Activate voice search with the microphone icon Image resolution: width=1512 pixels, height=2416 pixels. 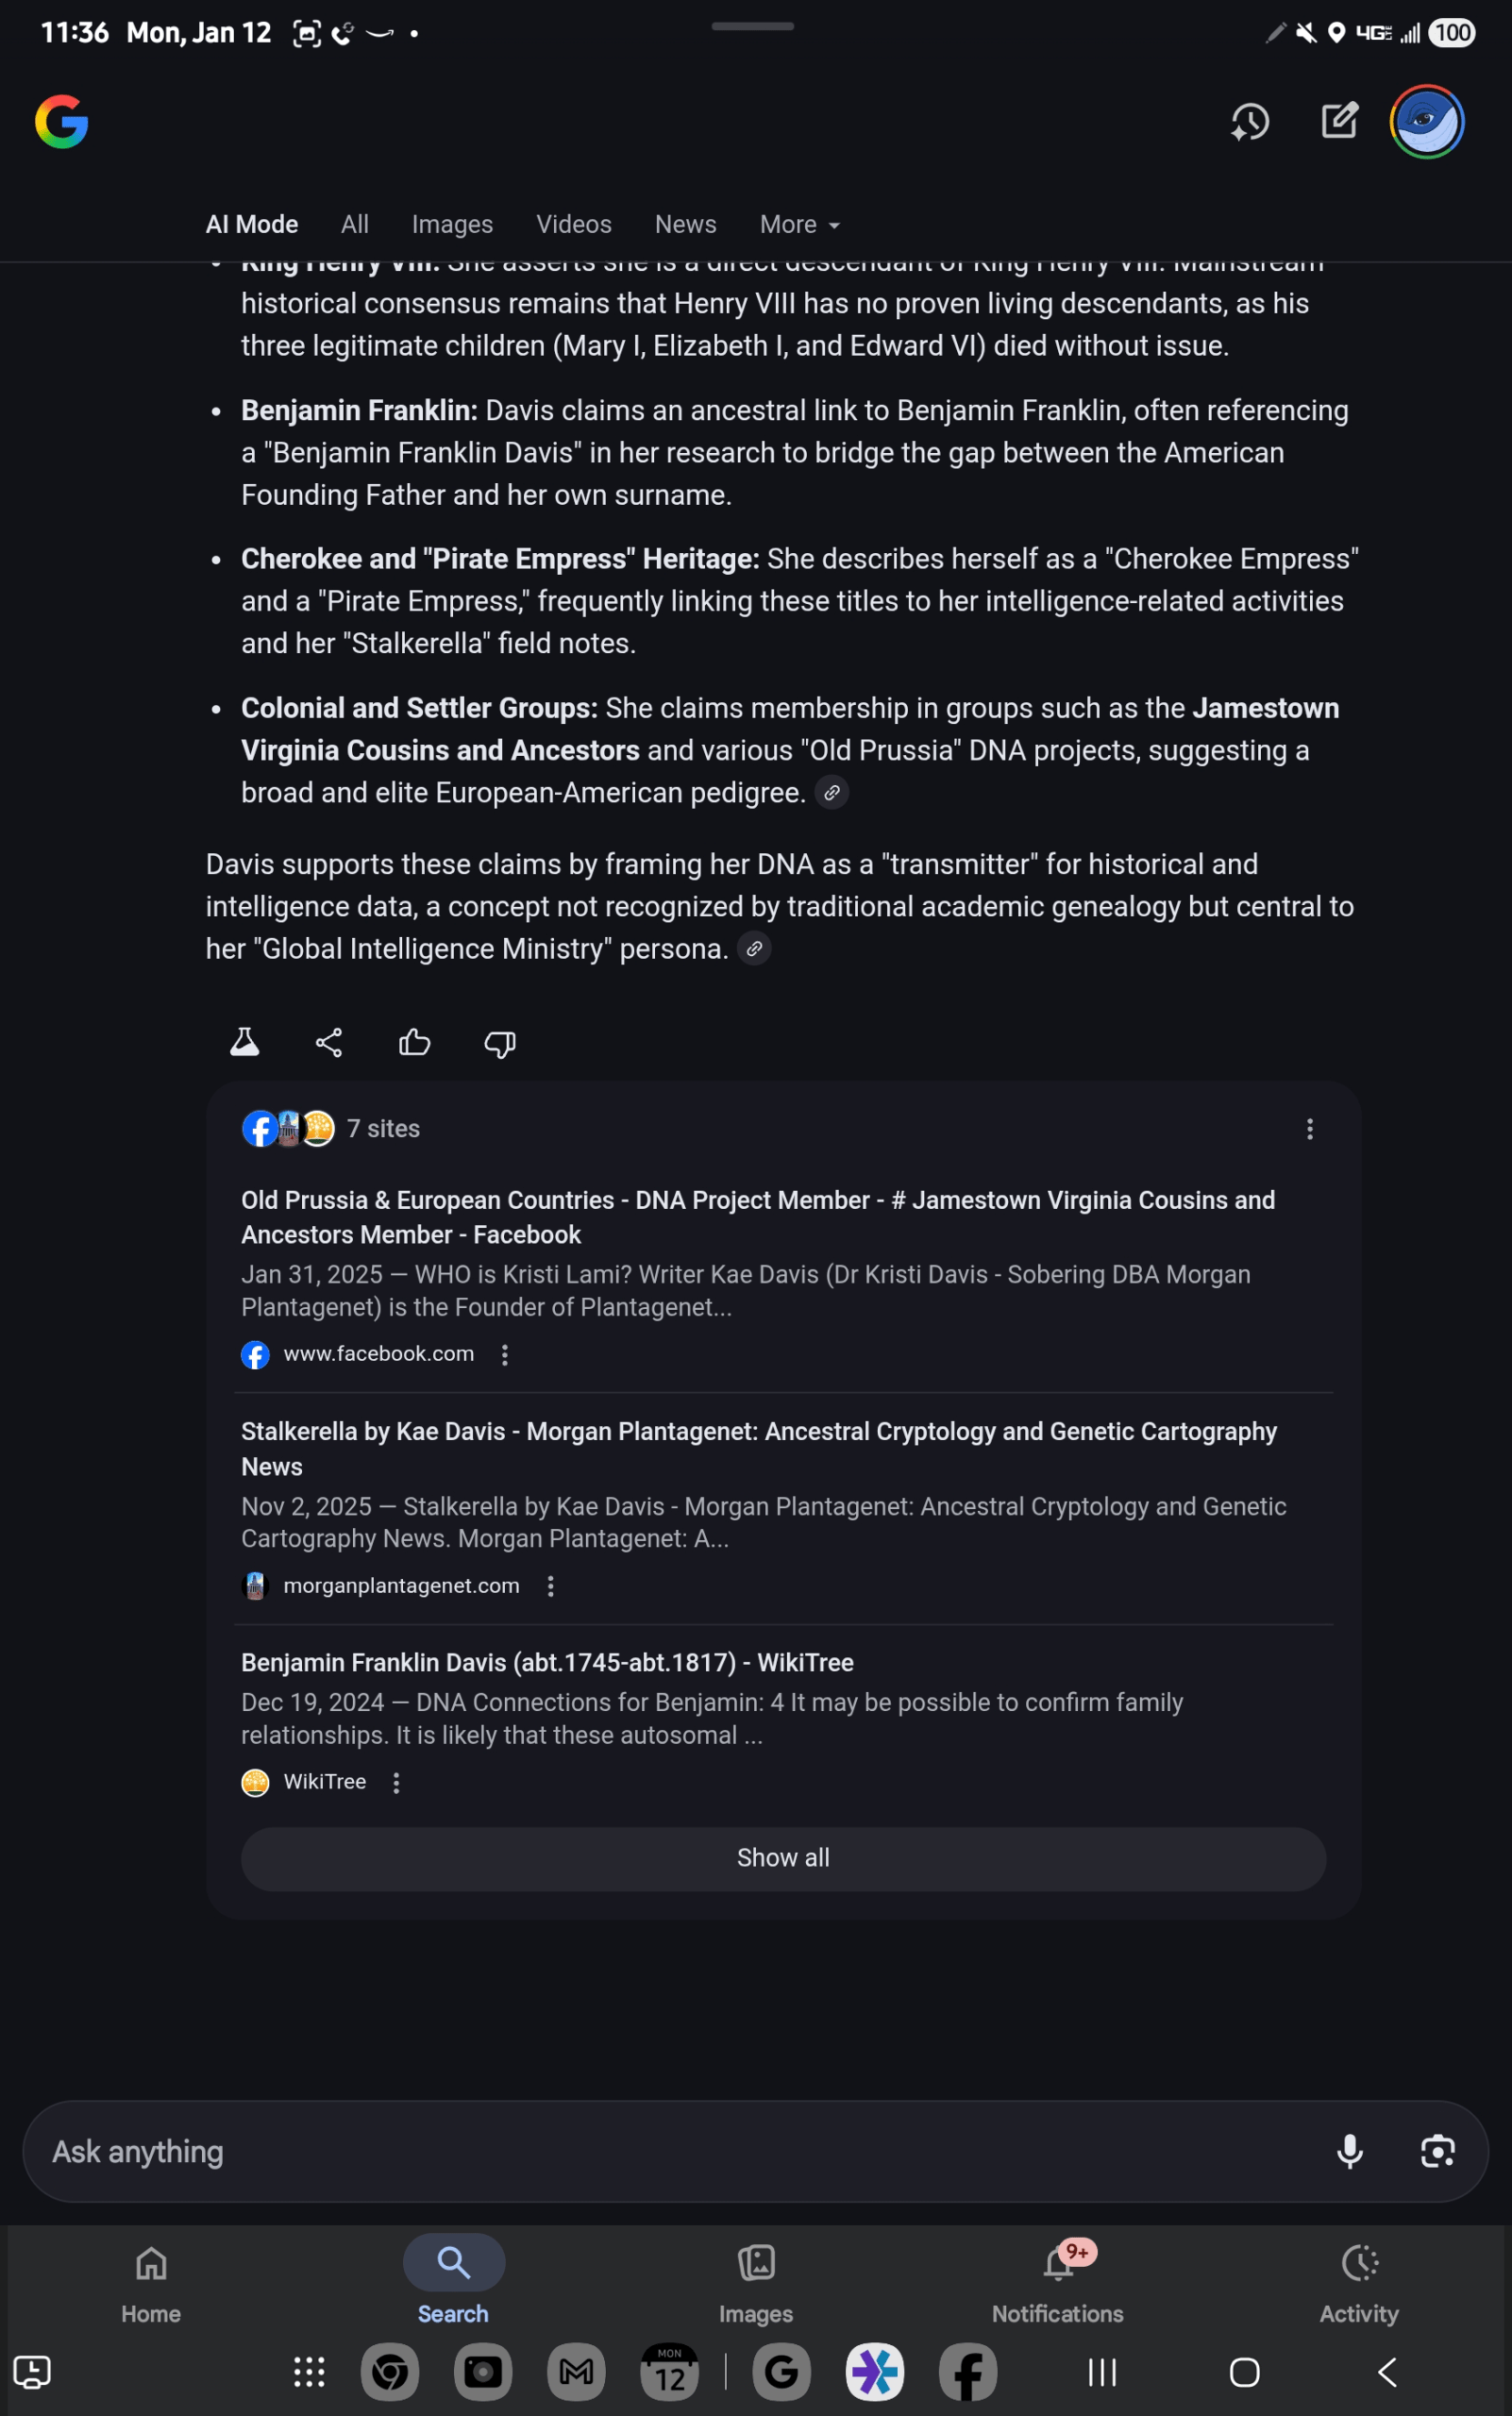1350,2151
